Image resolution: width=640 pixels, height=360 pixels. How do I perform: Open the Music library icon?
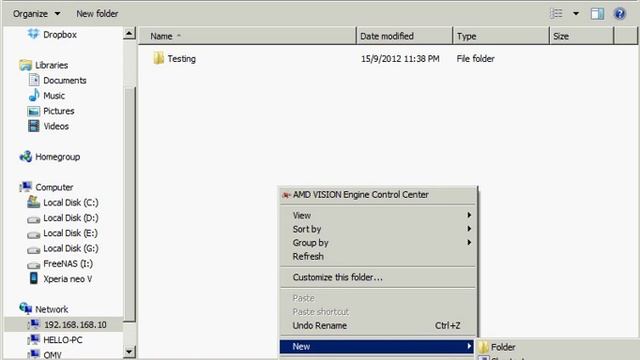click(34, 95)
